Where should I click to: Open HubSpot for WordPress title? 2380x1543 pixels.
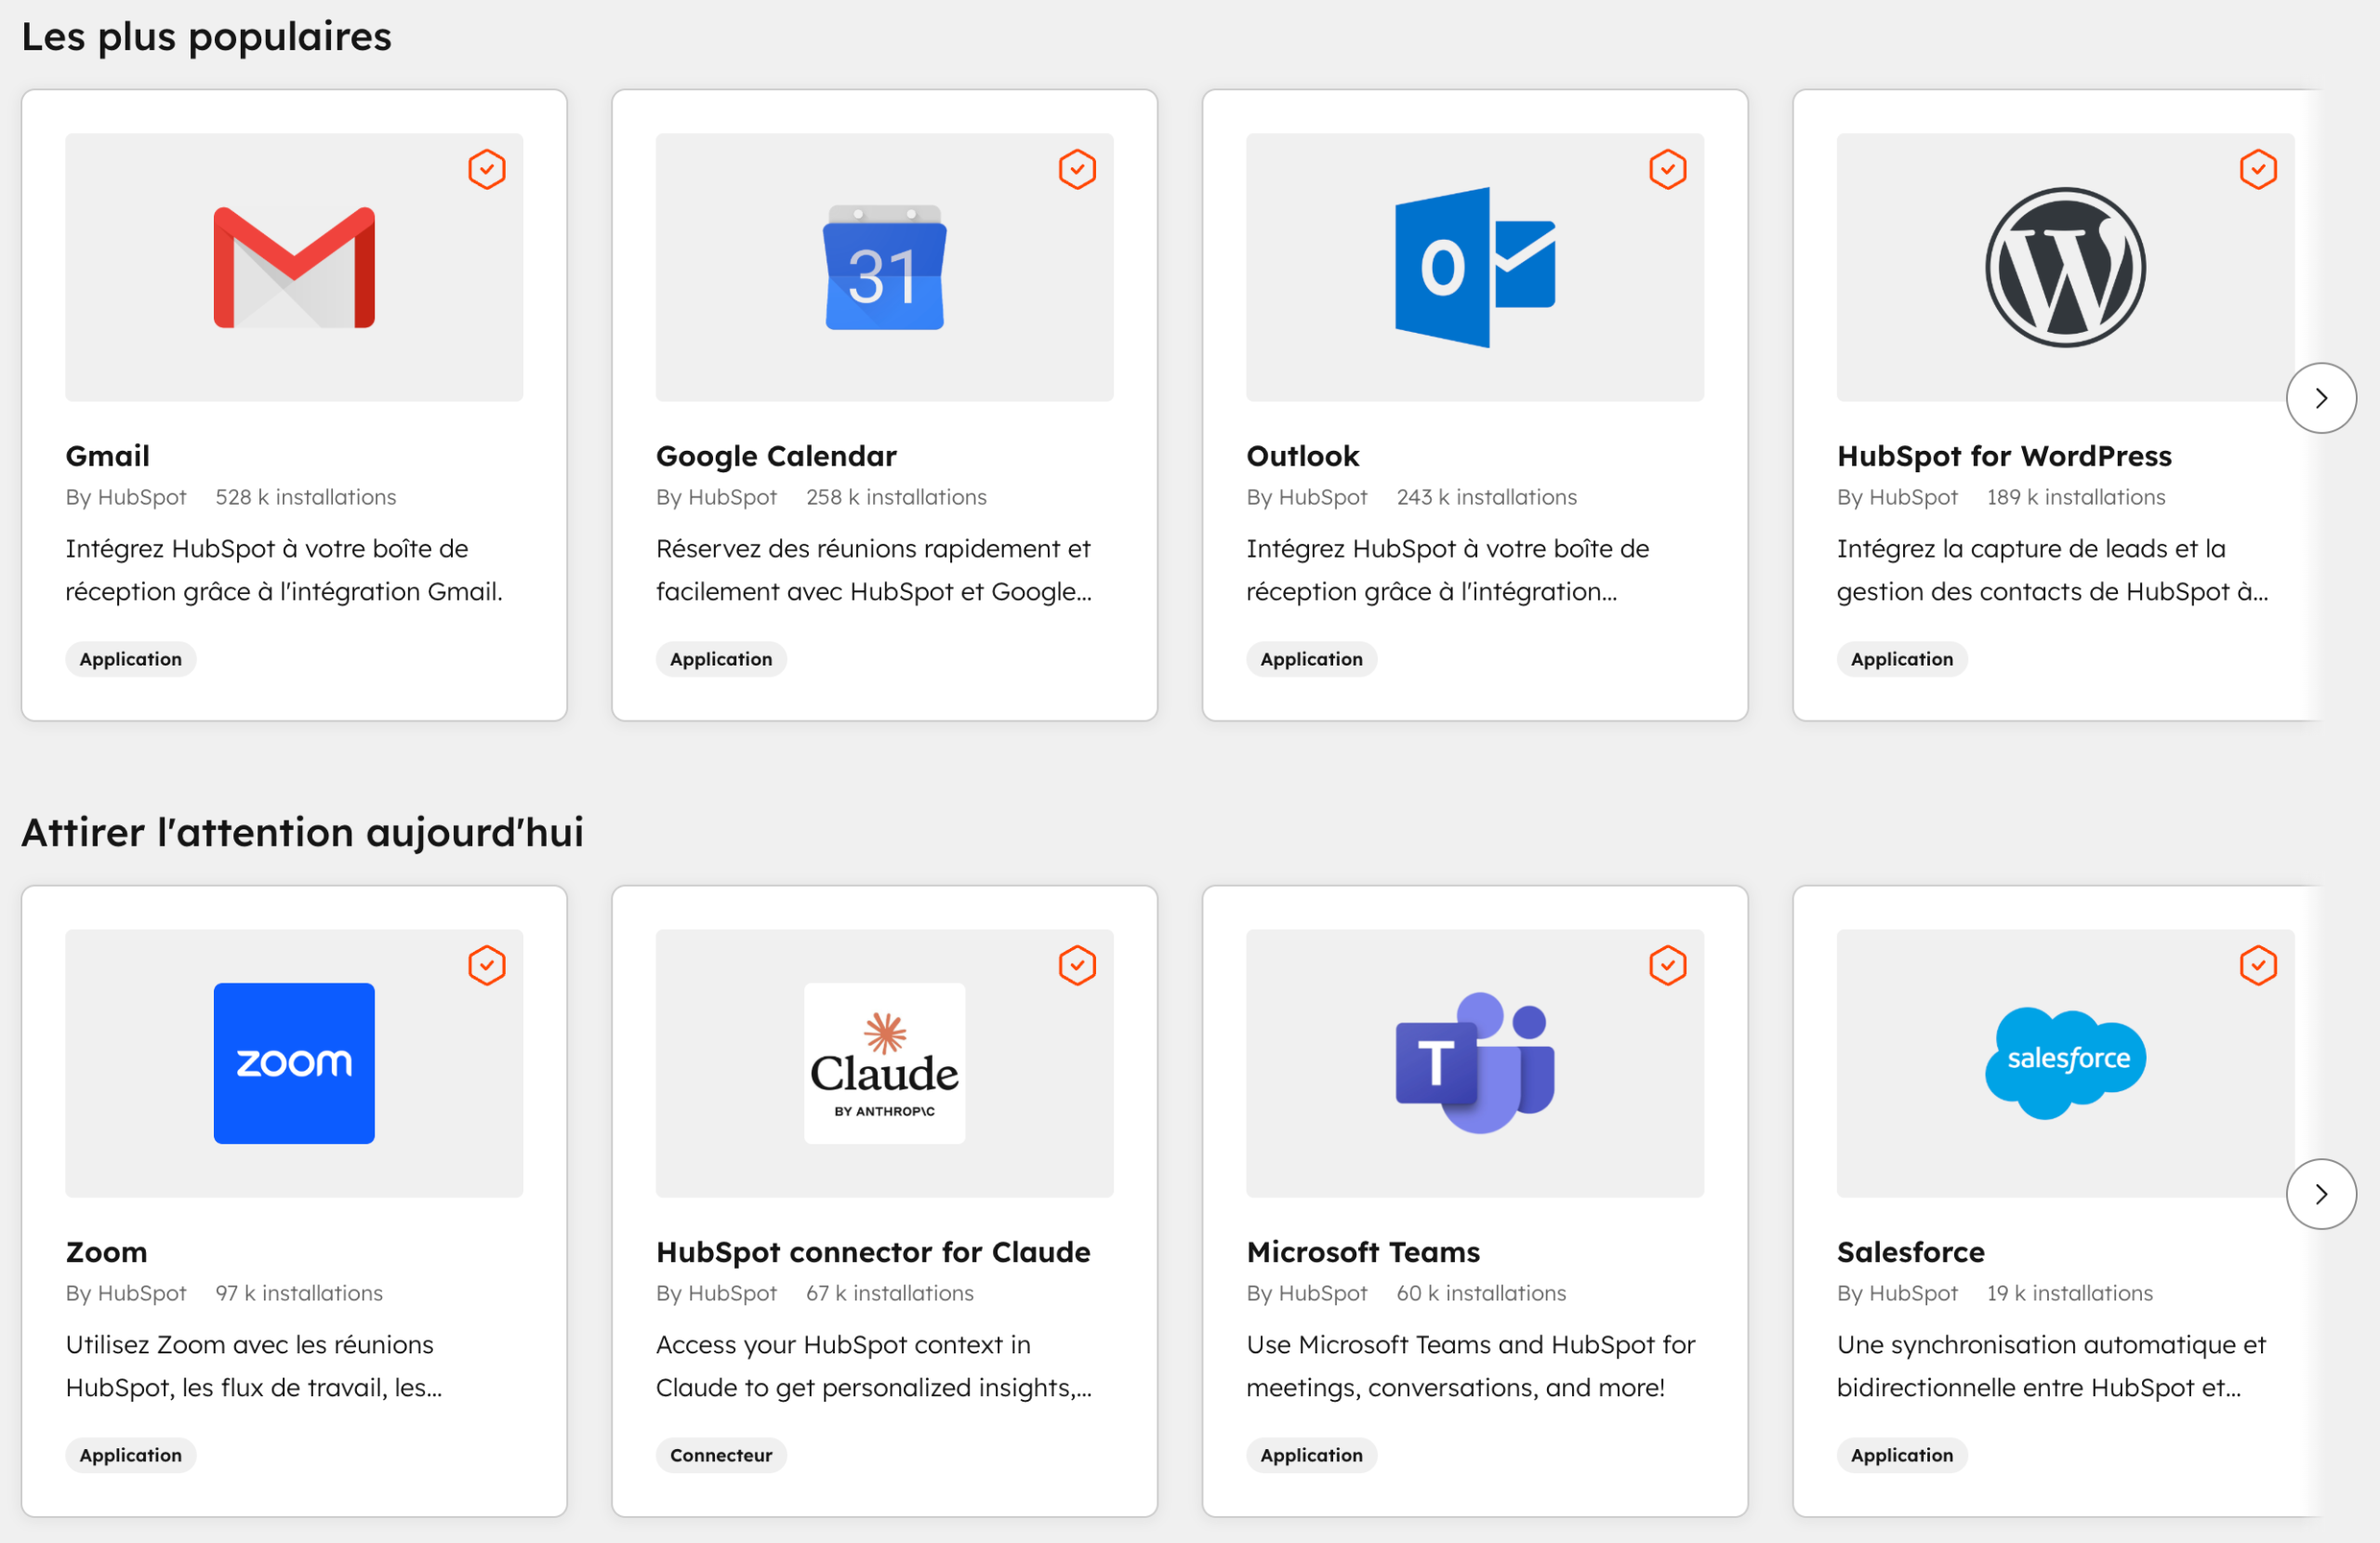pos(2004,456)
